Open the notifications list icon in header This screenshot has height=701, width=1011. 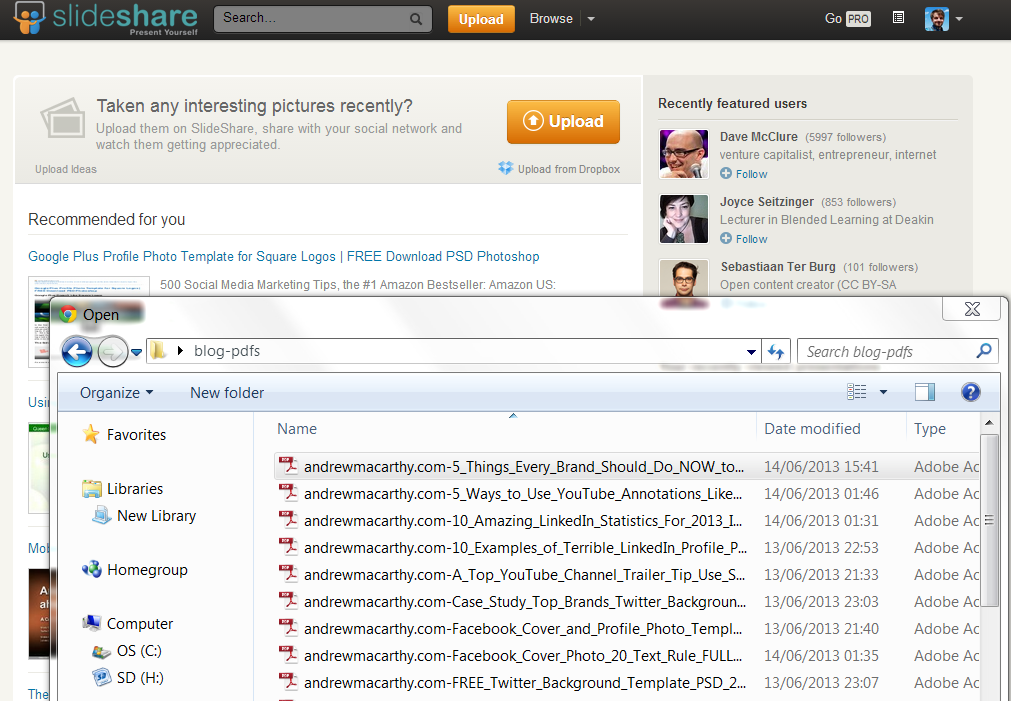point(898,18)
